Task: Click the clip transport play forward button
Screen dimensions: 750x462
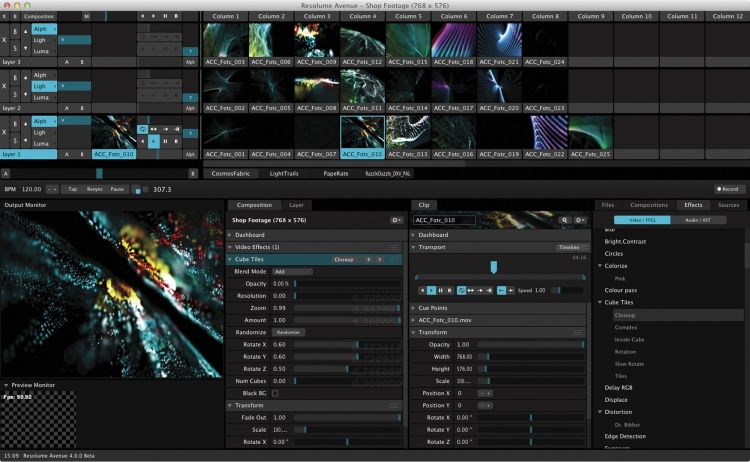Action: click(x=431, y=290)
